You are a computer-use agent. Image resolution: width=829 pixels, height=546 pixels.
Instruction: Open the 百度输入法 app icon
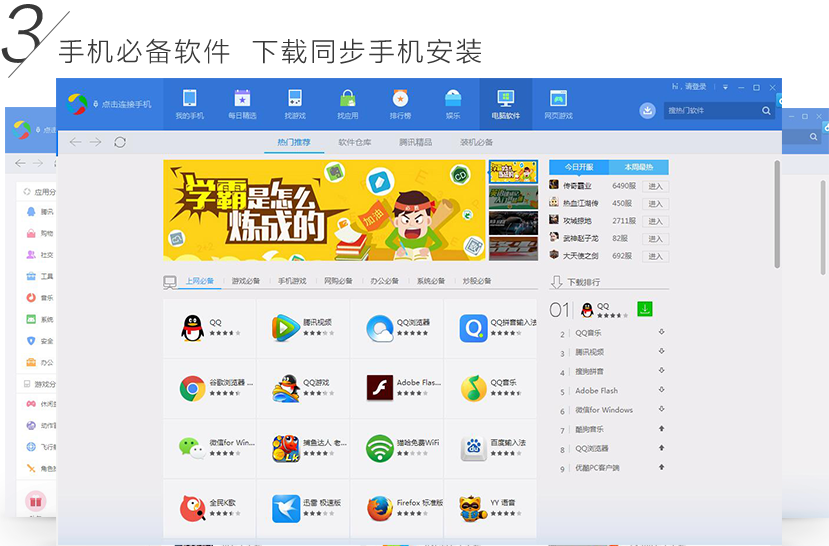473,448
